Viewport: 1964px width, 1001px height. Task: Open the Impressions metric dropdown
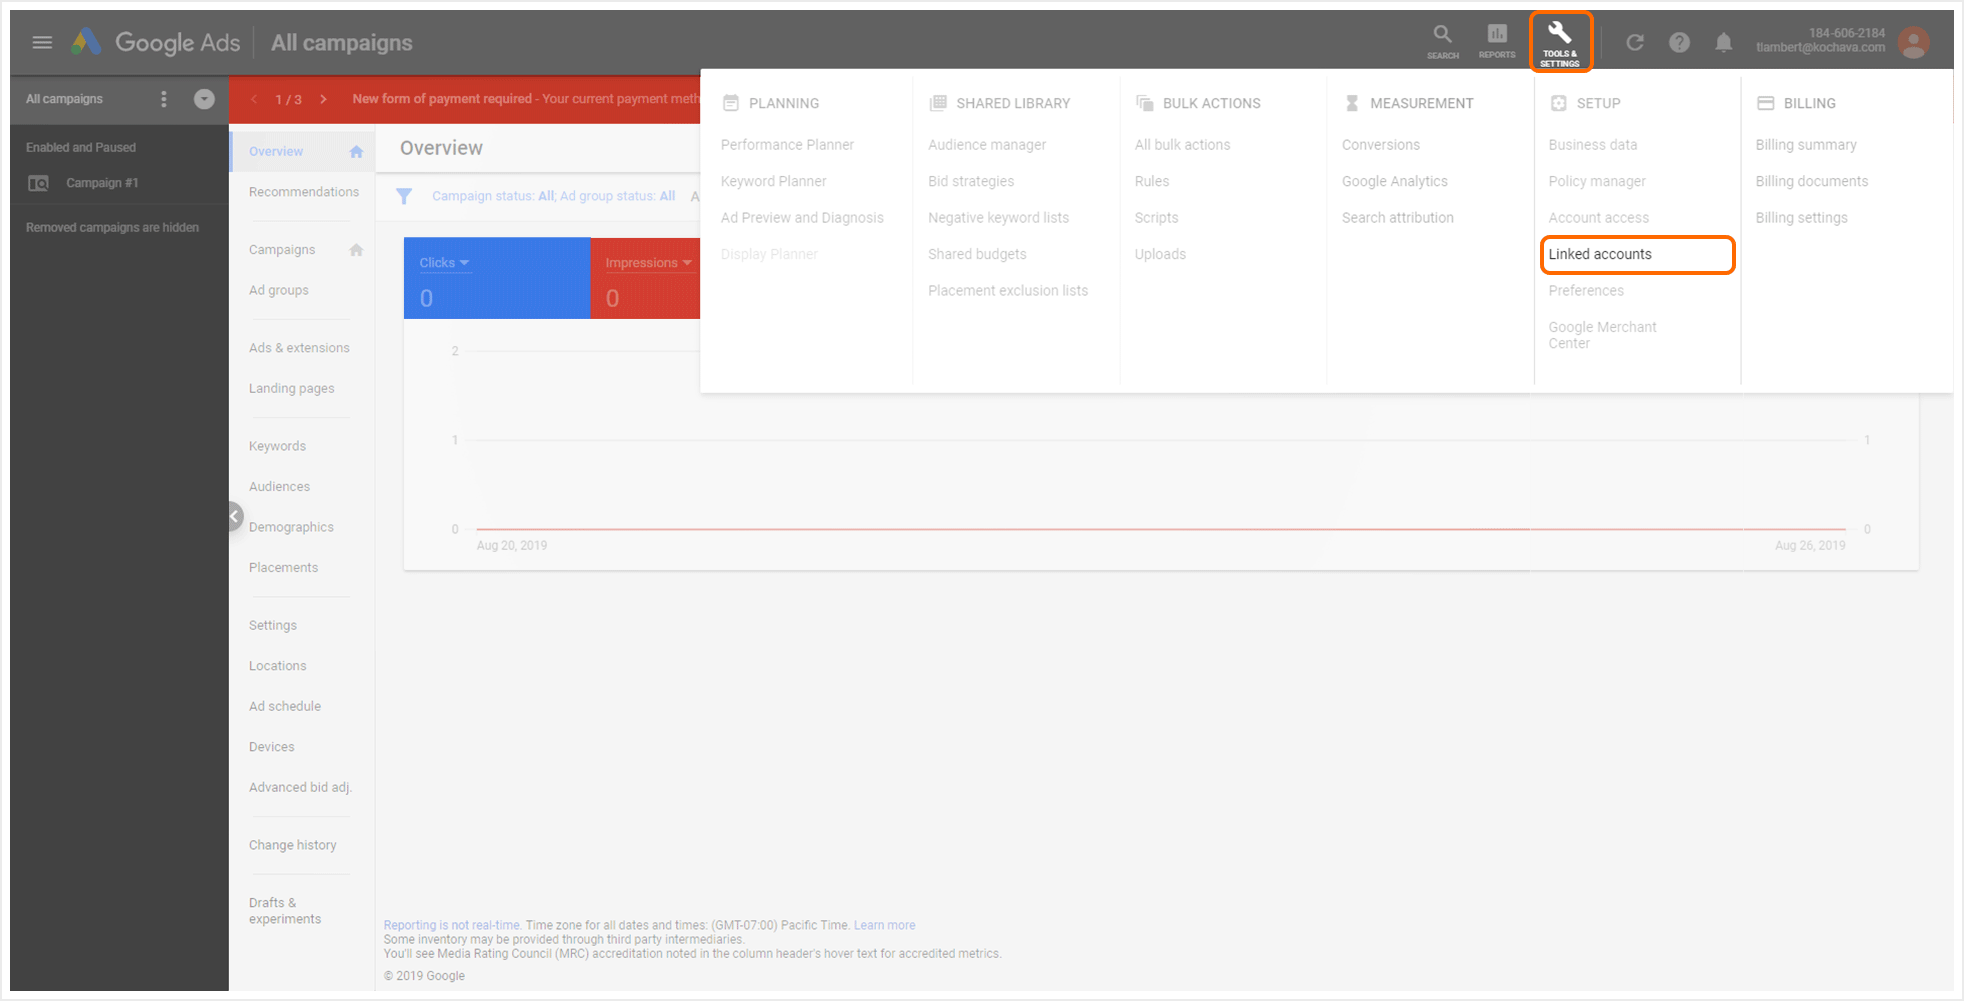[x=648, y=263]
